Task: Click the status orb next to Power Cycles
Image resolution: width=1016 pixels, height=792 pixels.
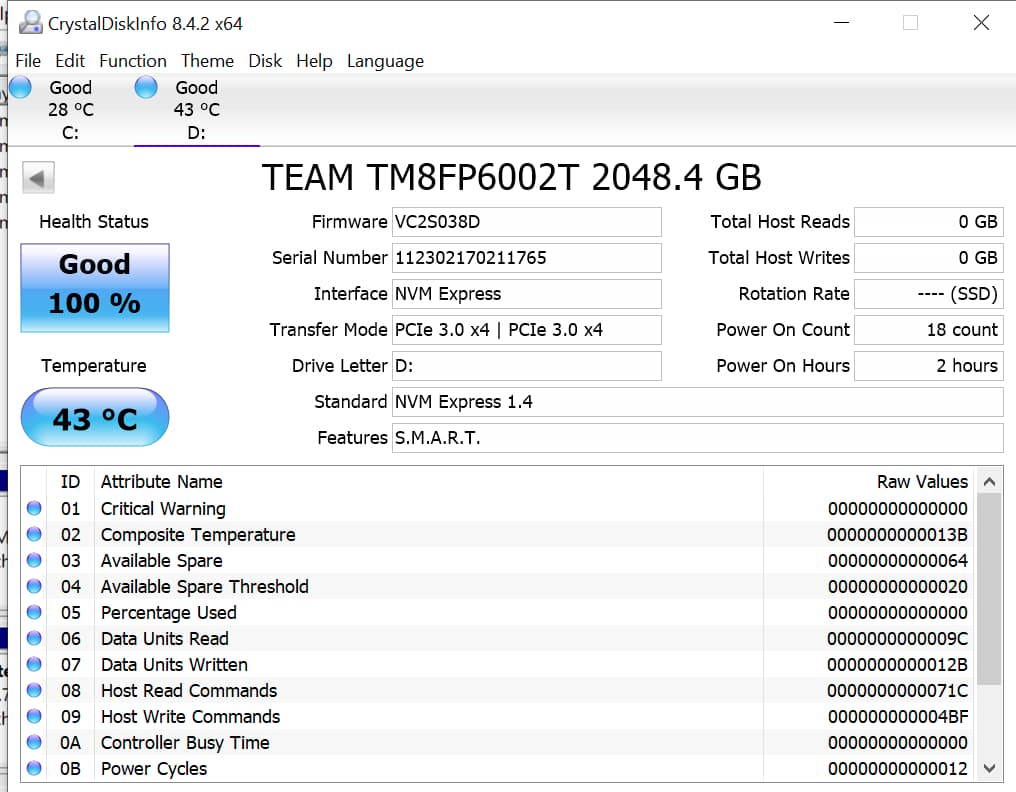Action: pyautogui.click(x=34, y=768)
